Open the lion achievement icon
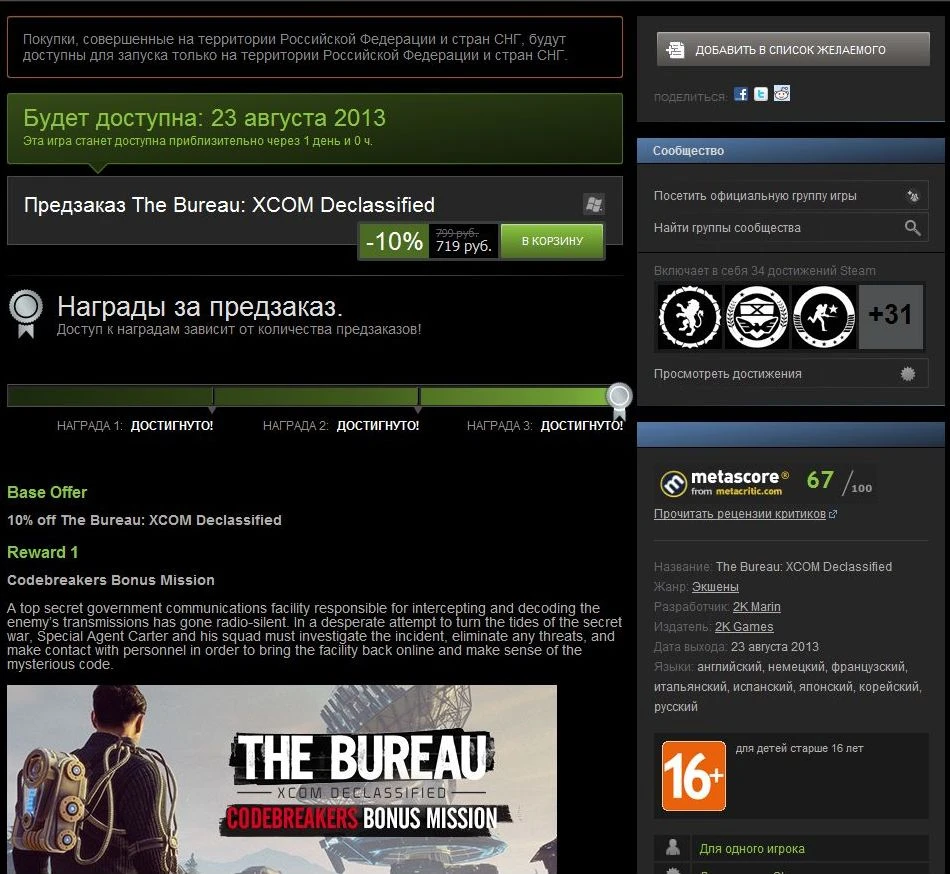The width and height of the screenshot is (950, 874). click(x=689, y=317)
